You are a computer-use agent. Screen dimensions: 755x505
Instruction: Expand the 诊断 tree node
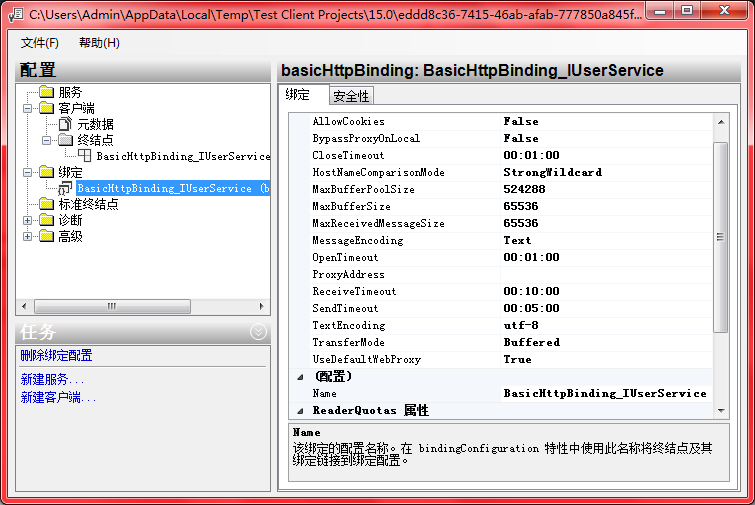[28, 220]
